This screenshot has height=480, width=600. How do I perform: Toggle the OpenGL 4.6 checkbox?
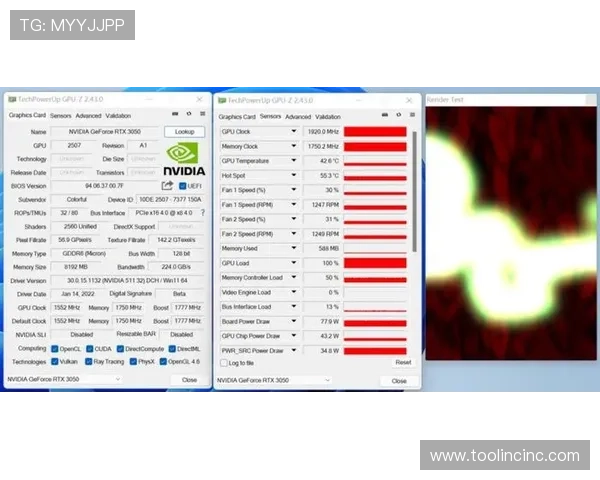163,361
